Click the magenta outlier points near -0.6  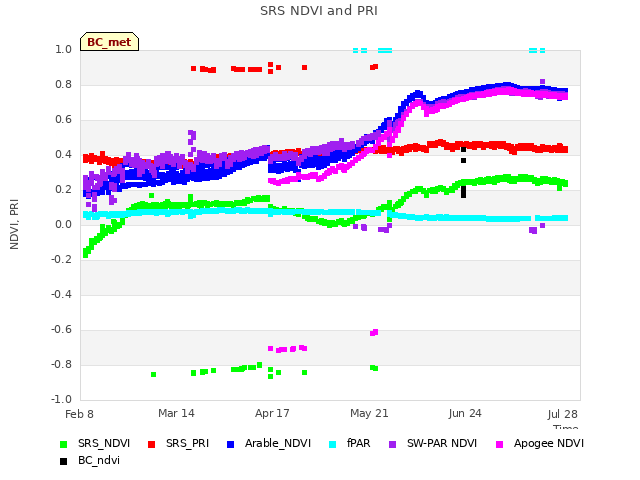(x=374, y=332)
